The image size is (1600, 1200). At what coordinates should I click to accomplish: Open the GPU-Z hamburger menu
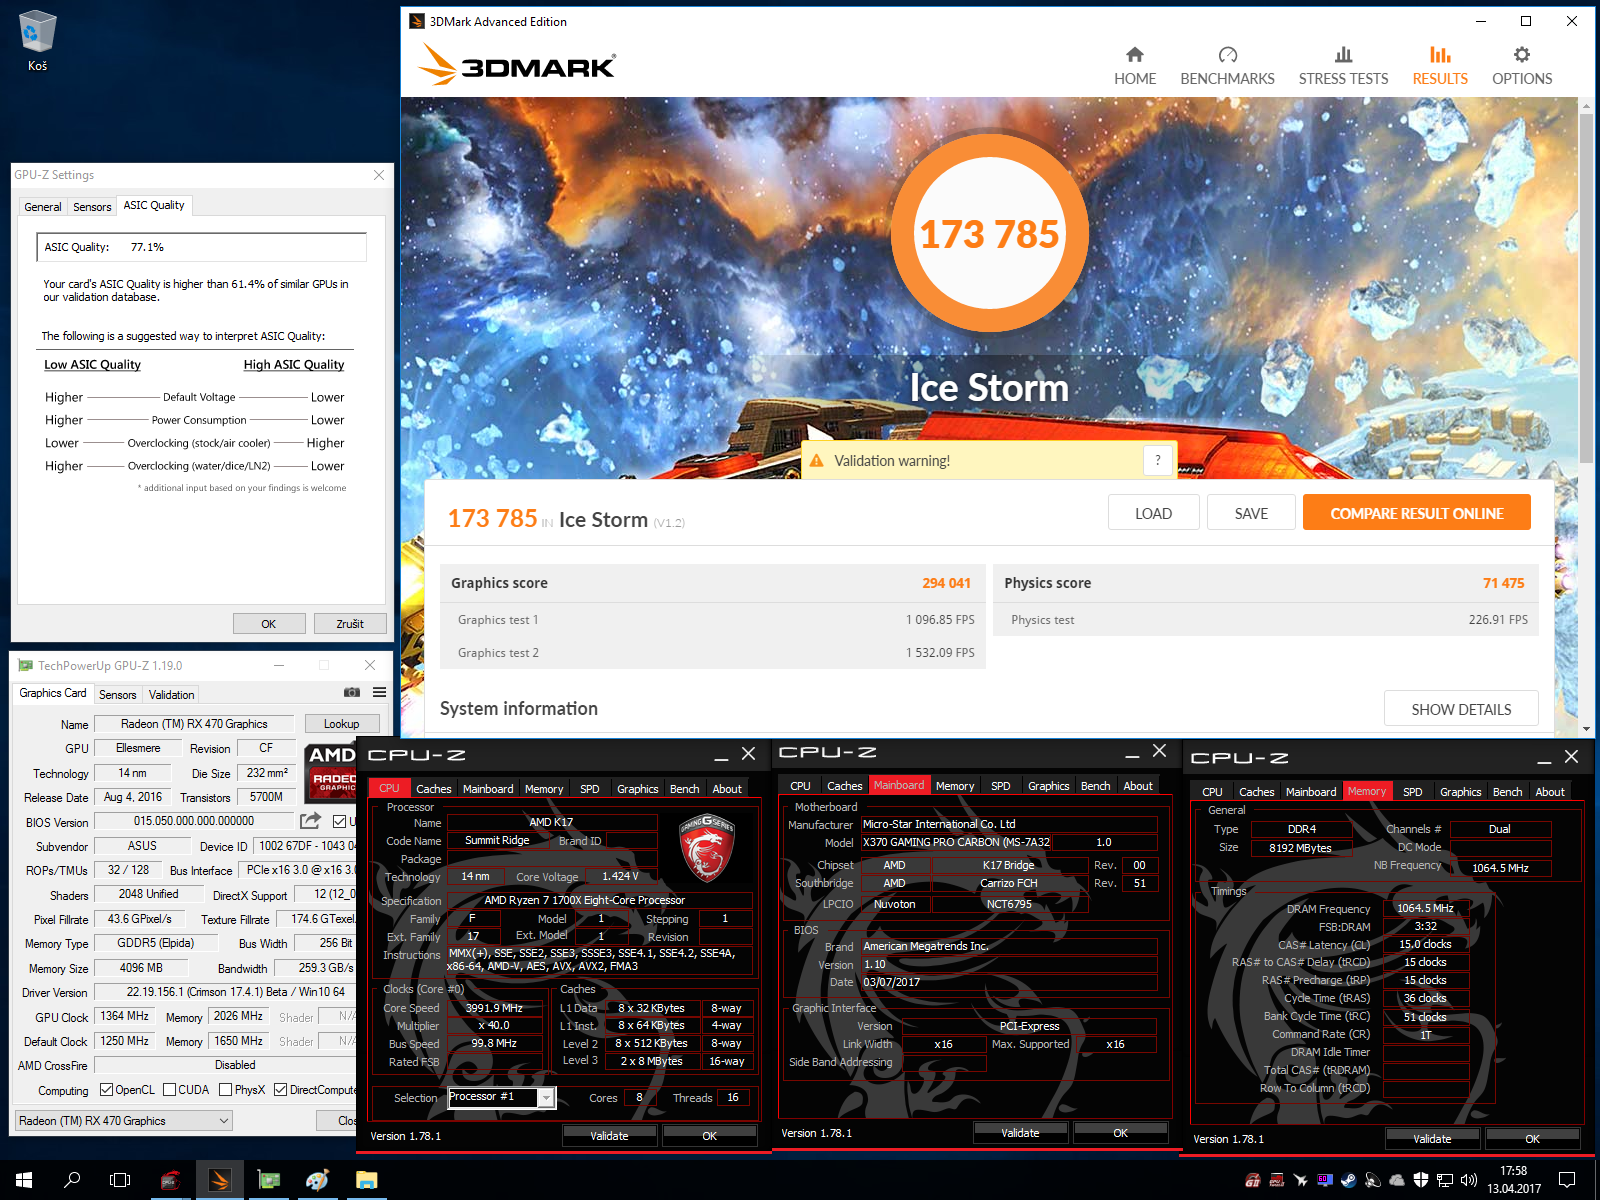[x=380, y=692]
